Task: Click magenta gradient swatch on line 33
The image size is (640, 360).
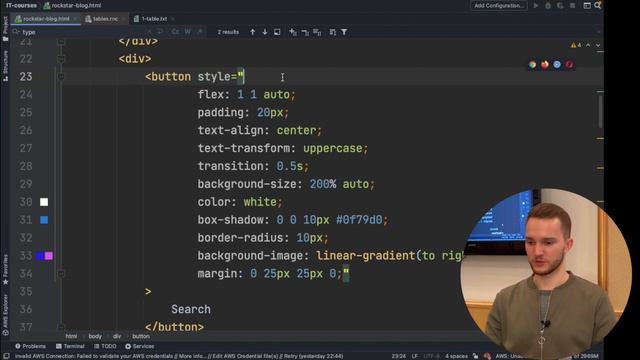Action: tap(49, 256)
